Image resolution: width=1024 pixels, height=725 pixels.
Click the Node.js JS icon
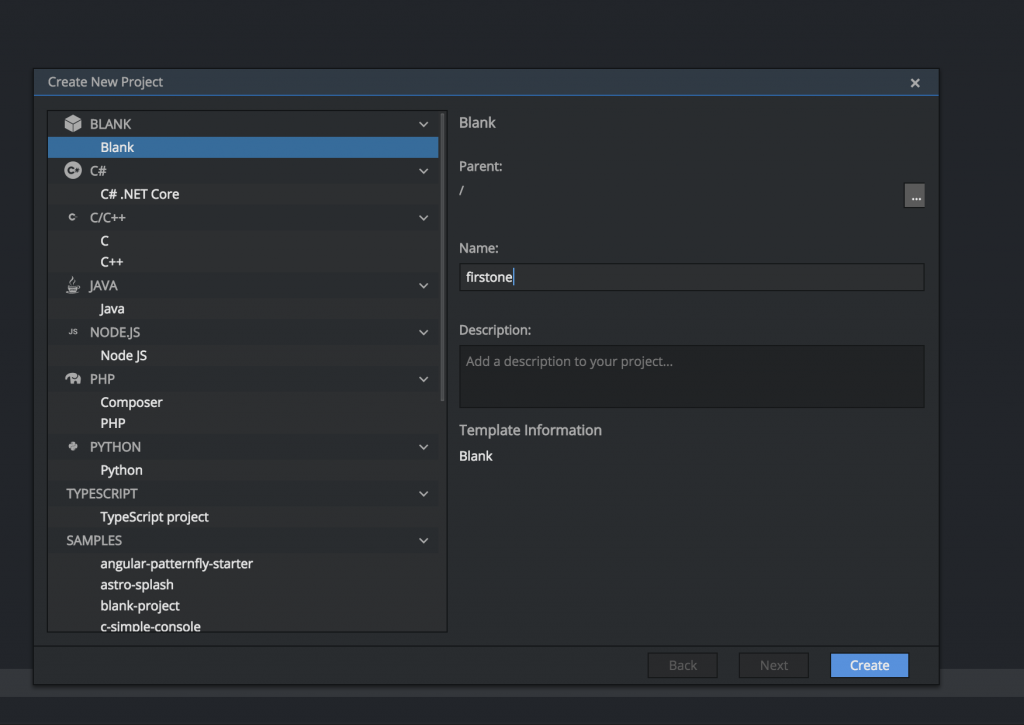[73, 332]
